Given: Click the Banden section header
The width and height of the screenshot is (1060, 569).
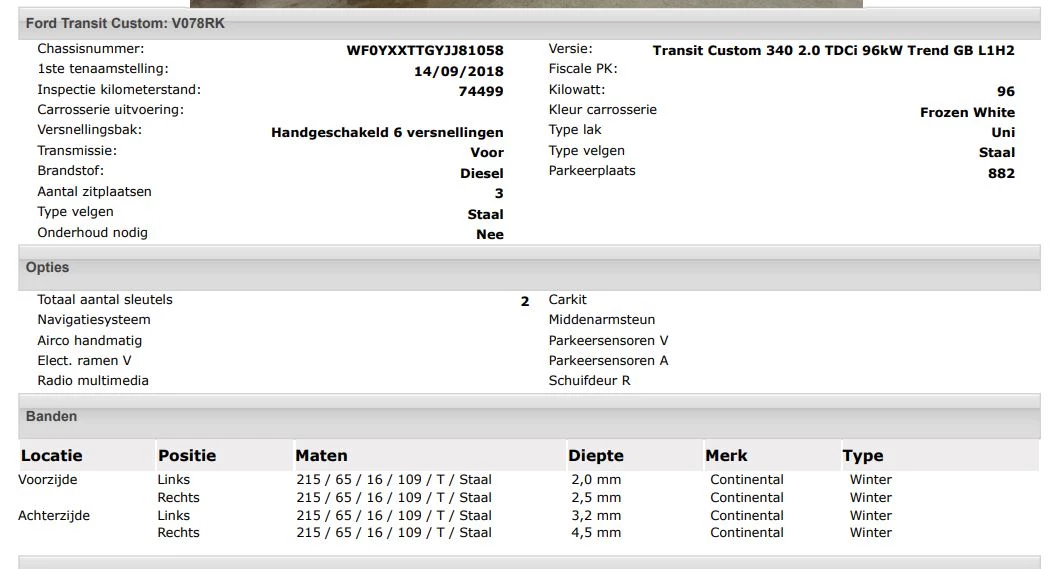Looking at the screenshot, I should pyautogui.click(x=51, y=416).
